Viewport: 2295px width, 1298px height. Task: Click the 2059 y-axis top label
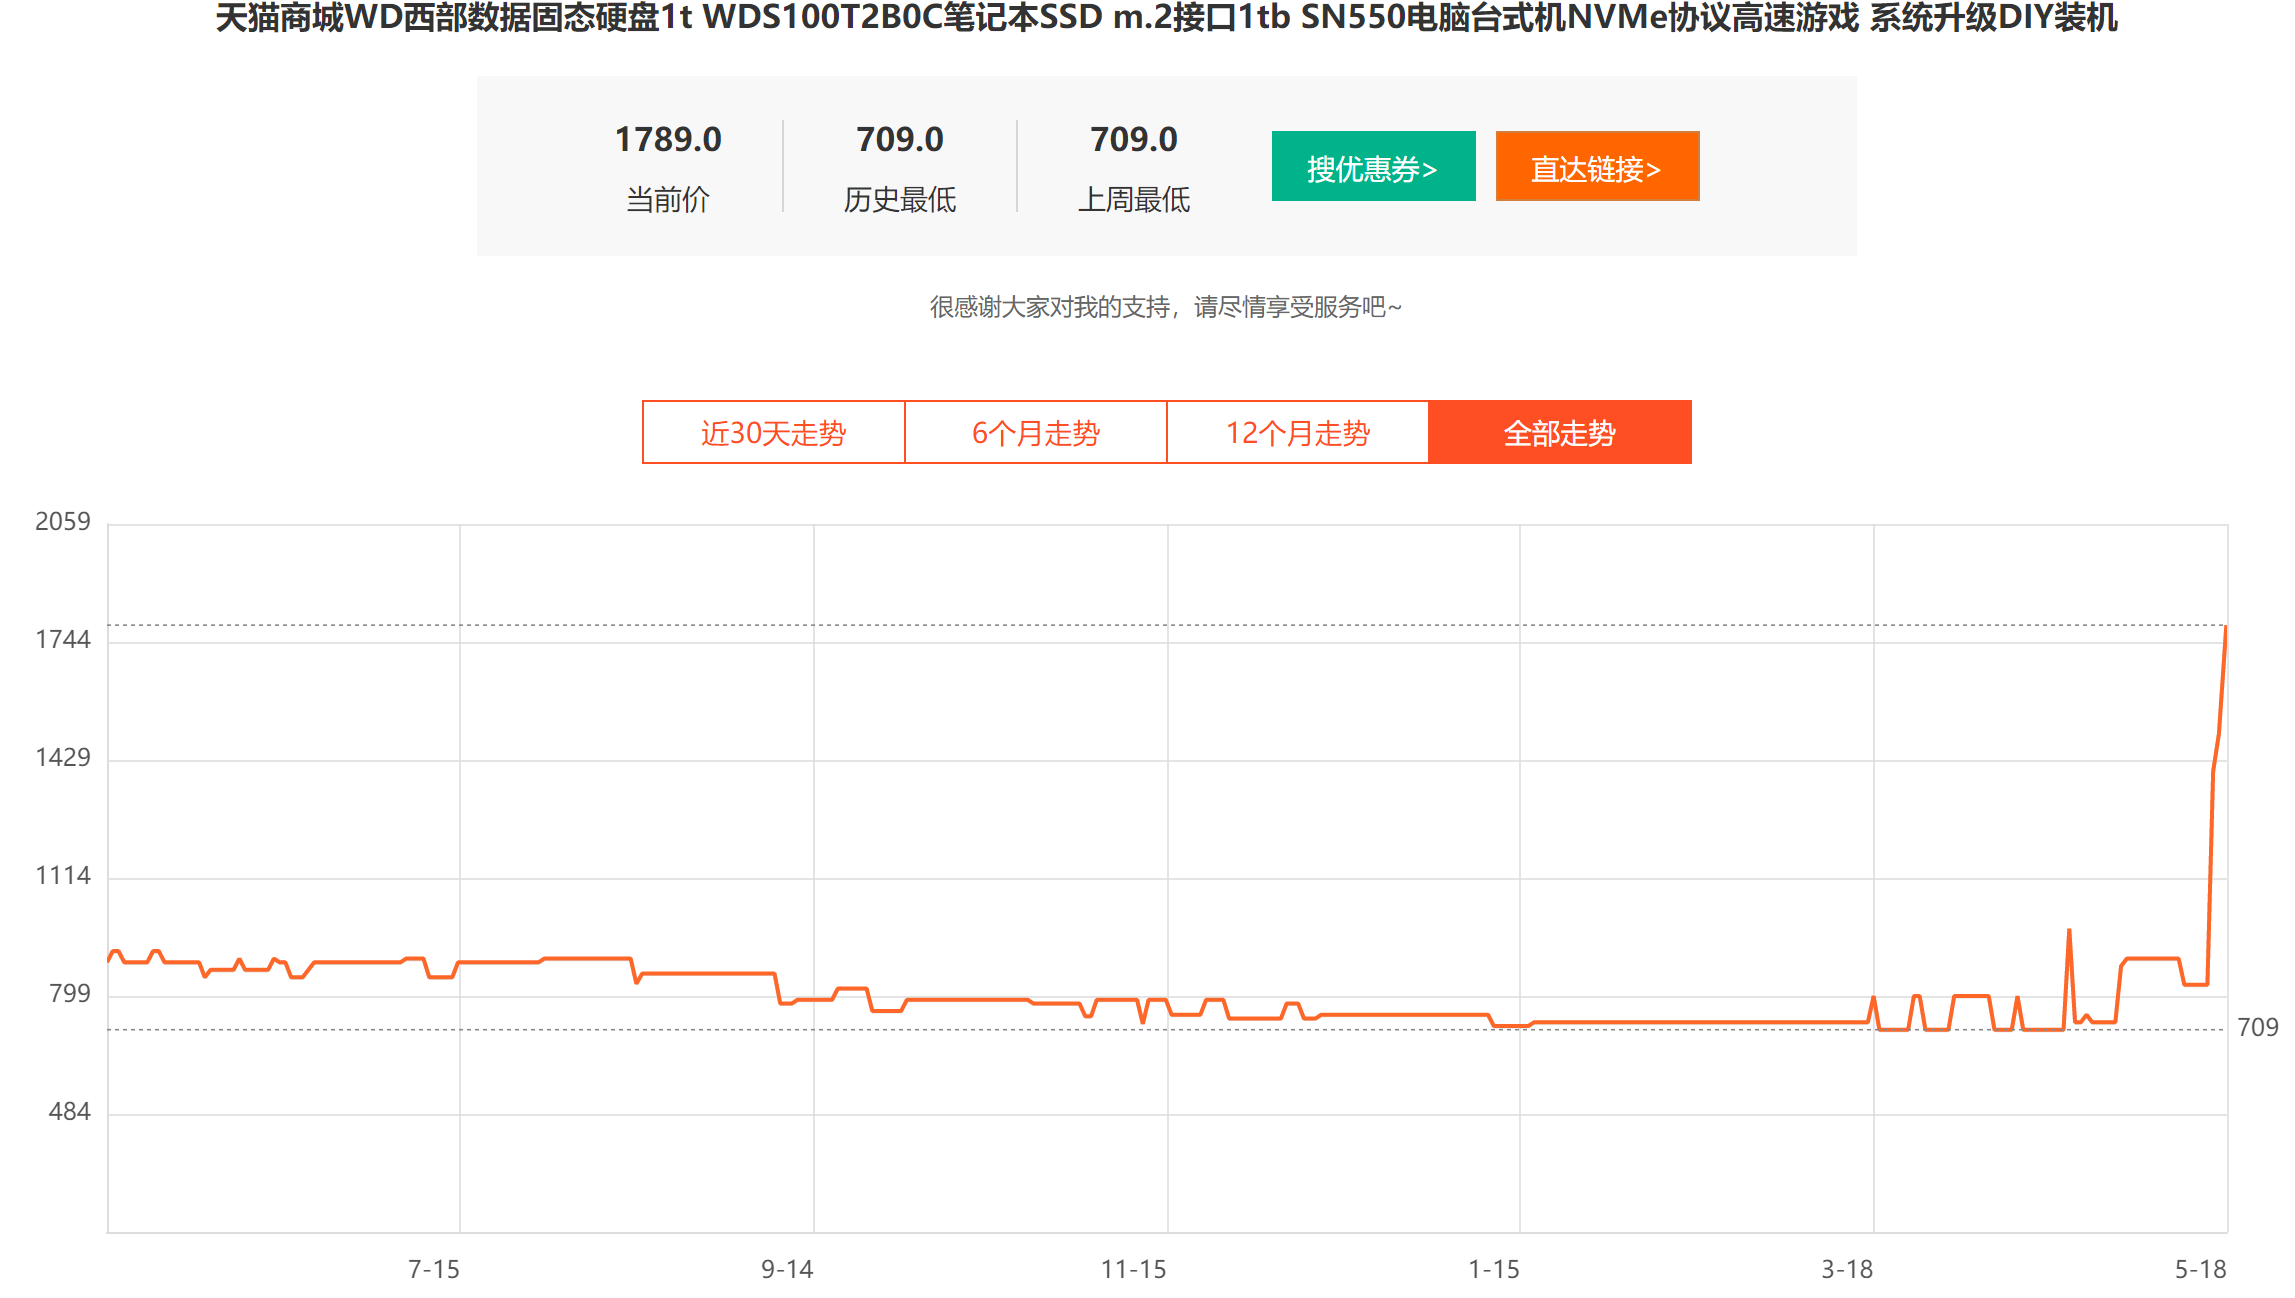click(x=62, y=521)
